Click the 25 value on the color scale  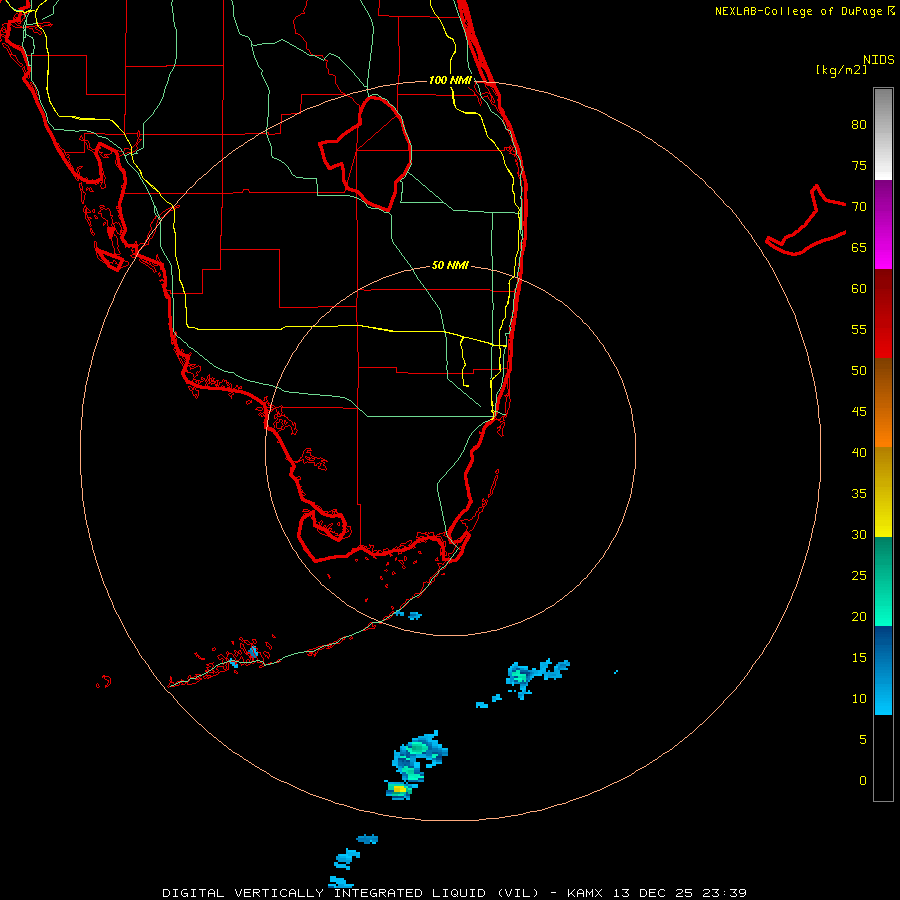click(x=859, y=576)
